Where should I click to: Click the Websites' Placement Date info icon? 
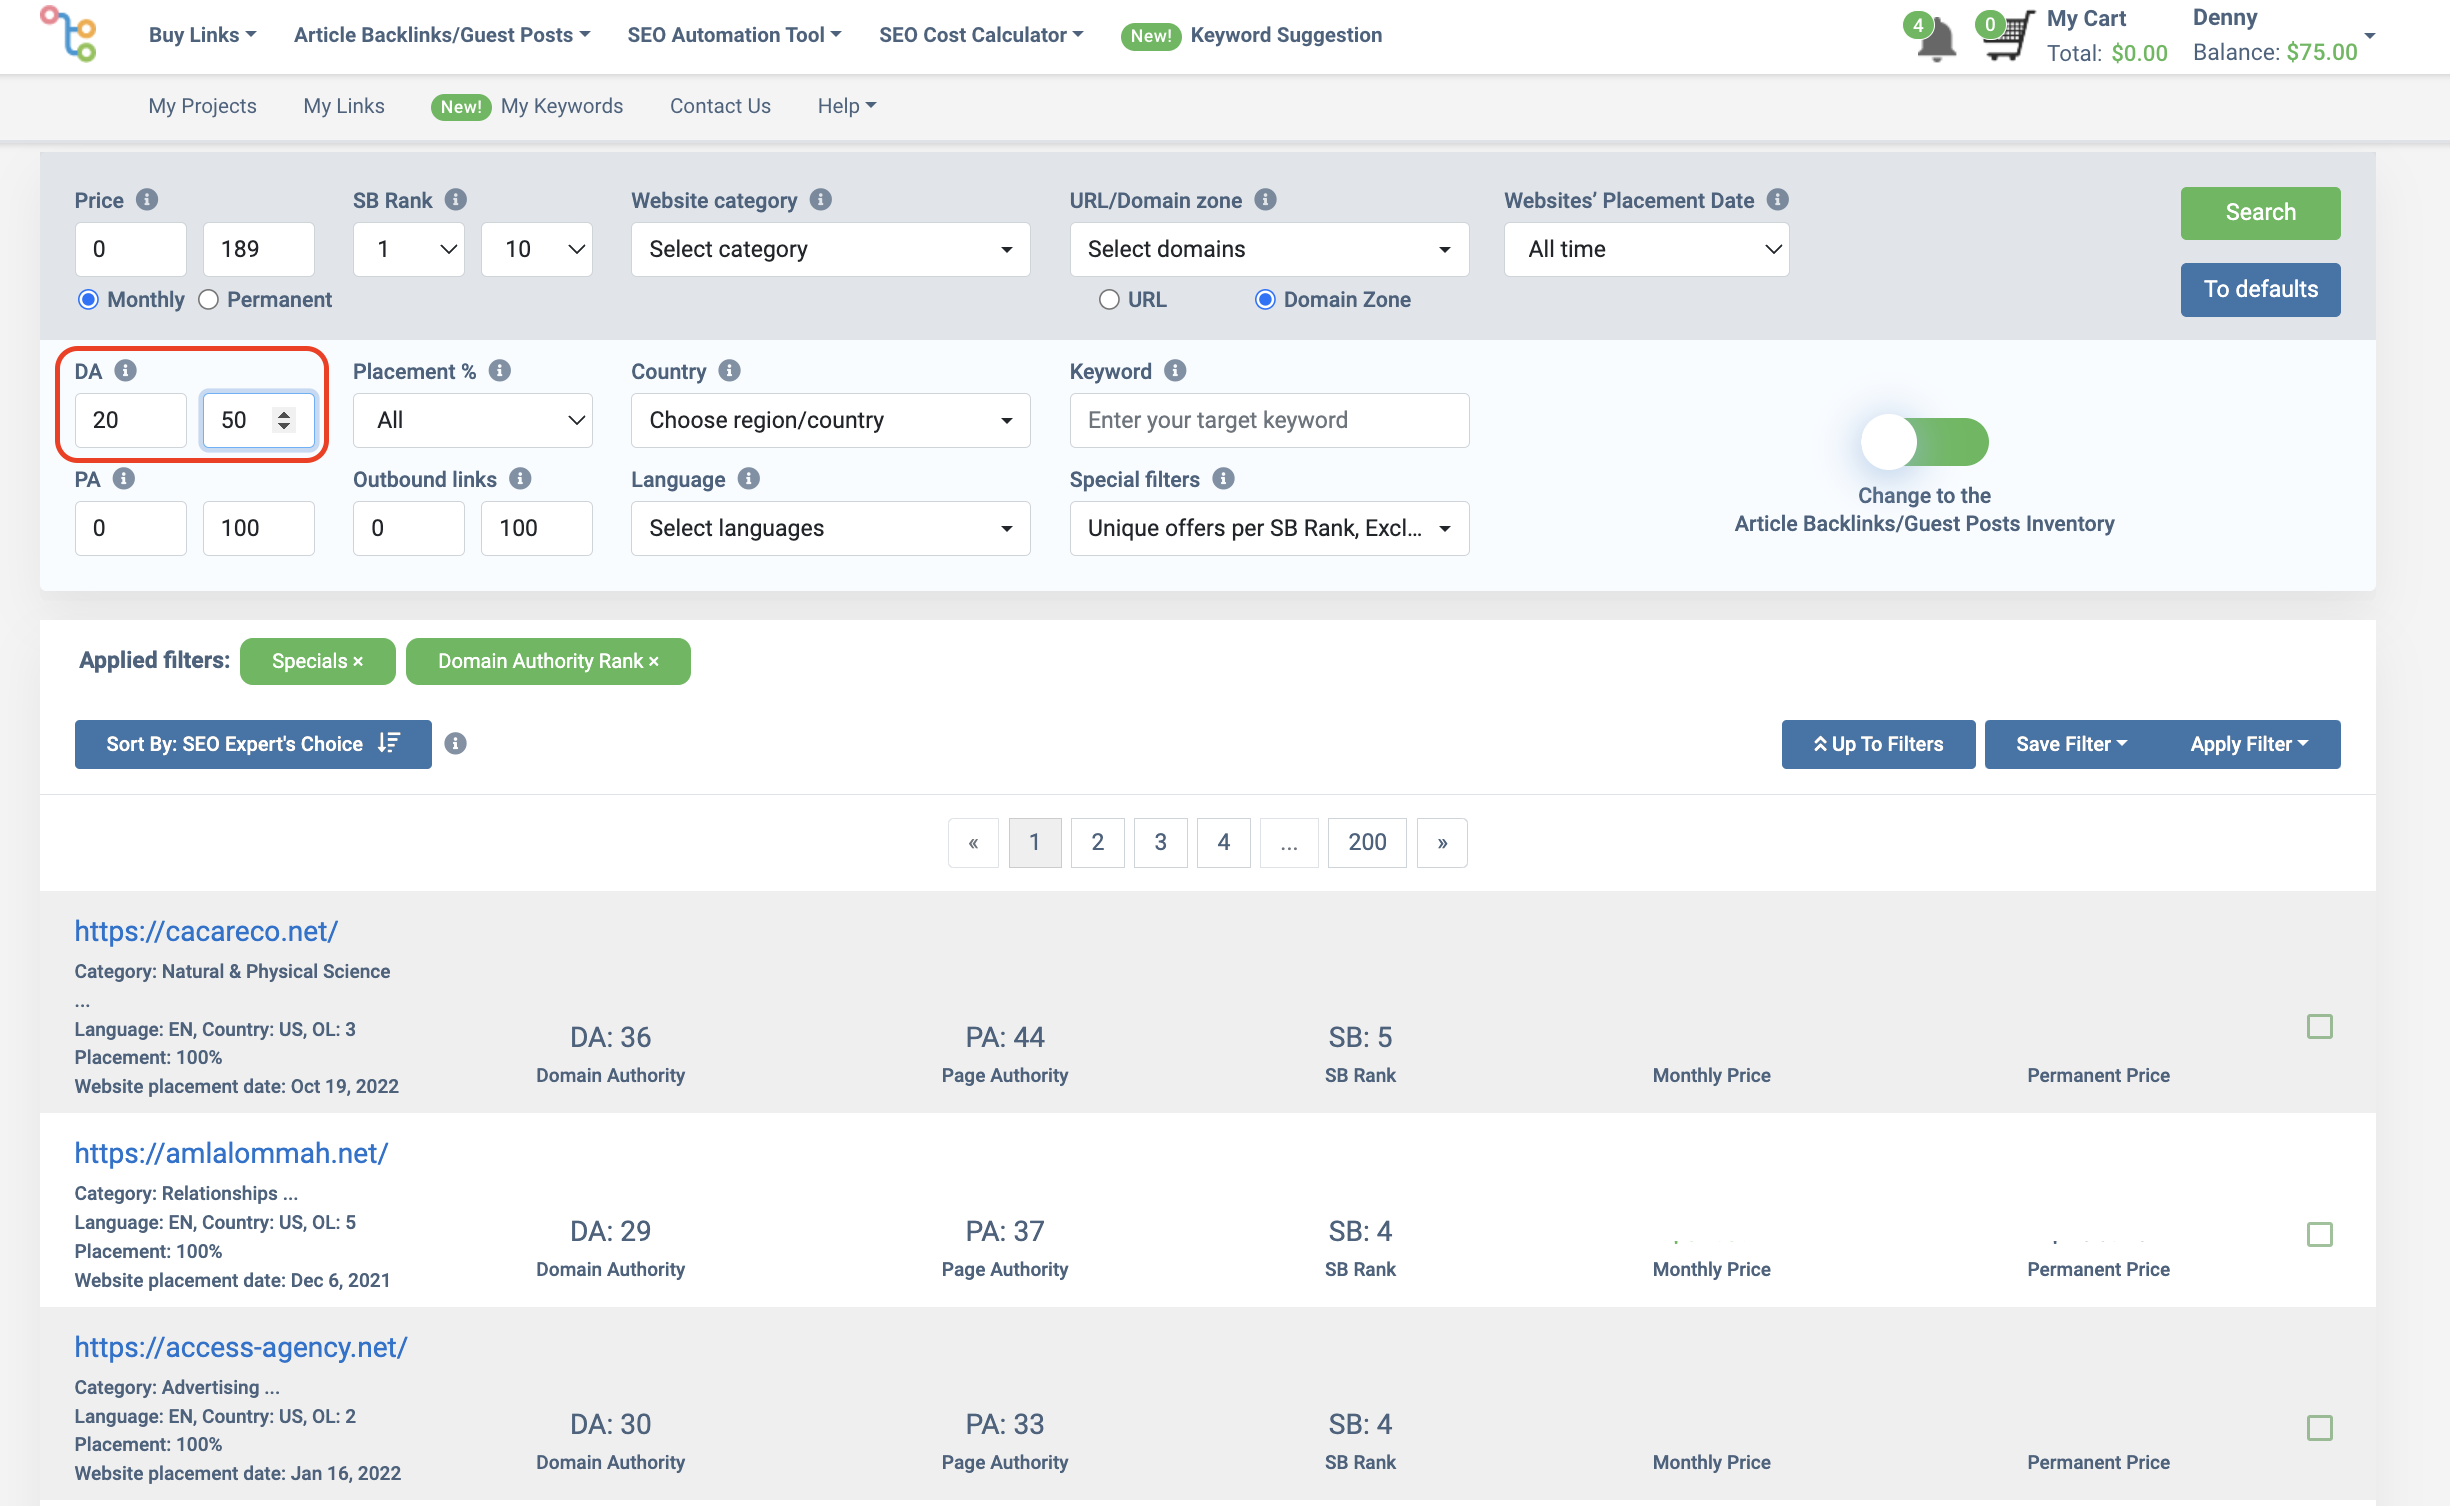pyautogui.click(x=1777, y=200)
